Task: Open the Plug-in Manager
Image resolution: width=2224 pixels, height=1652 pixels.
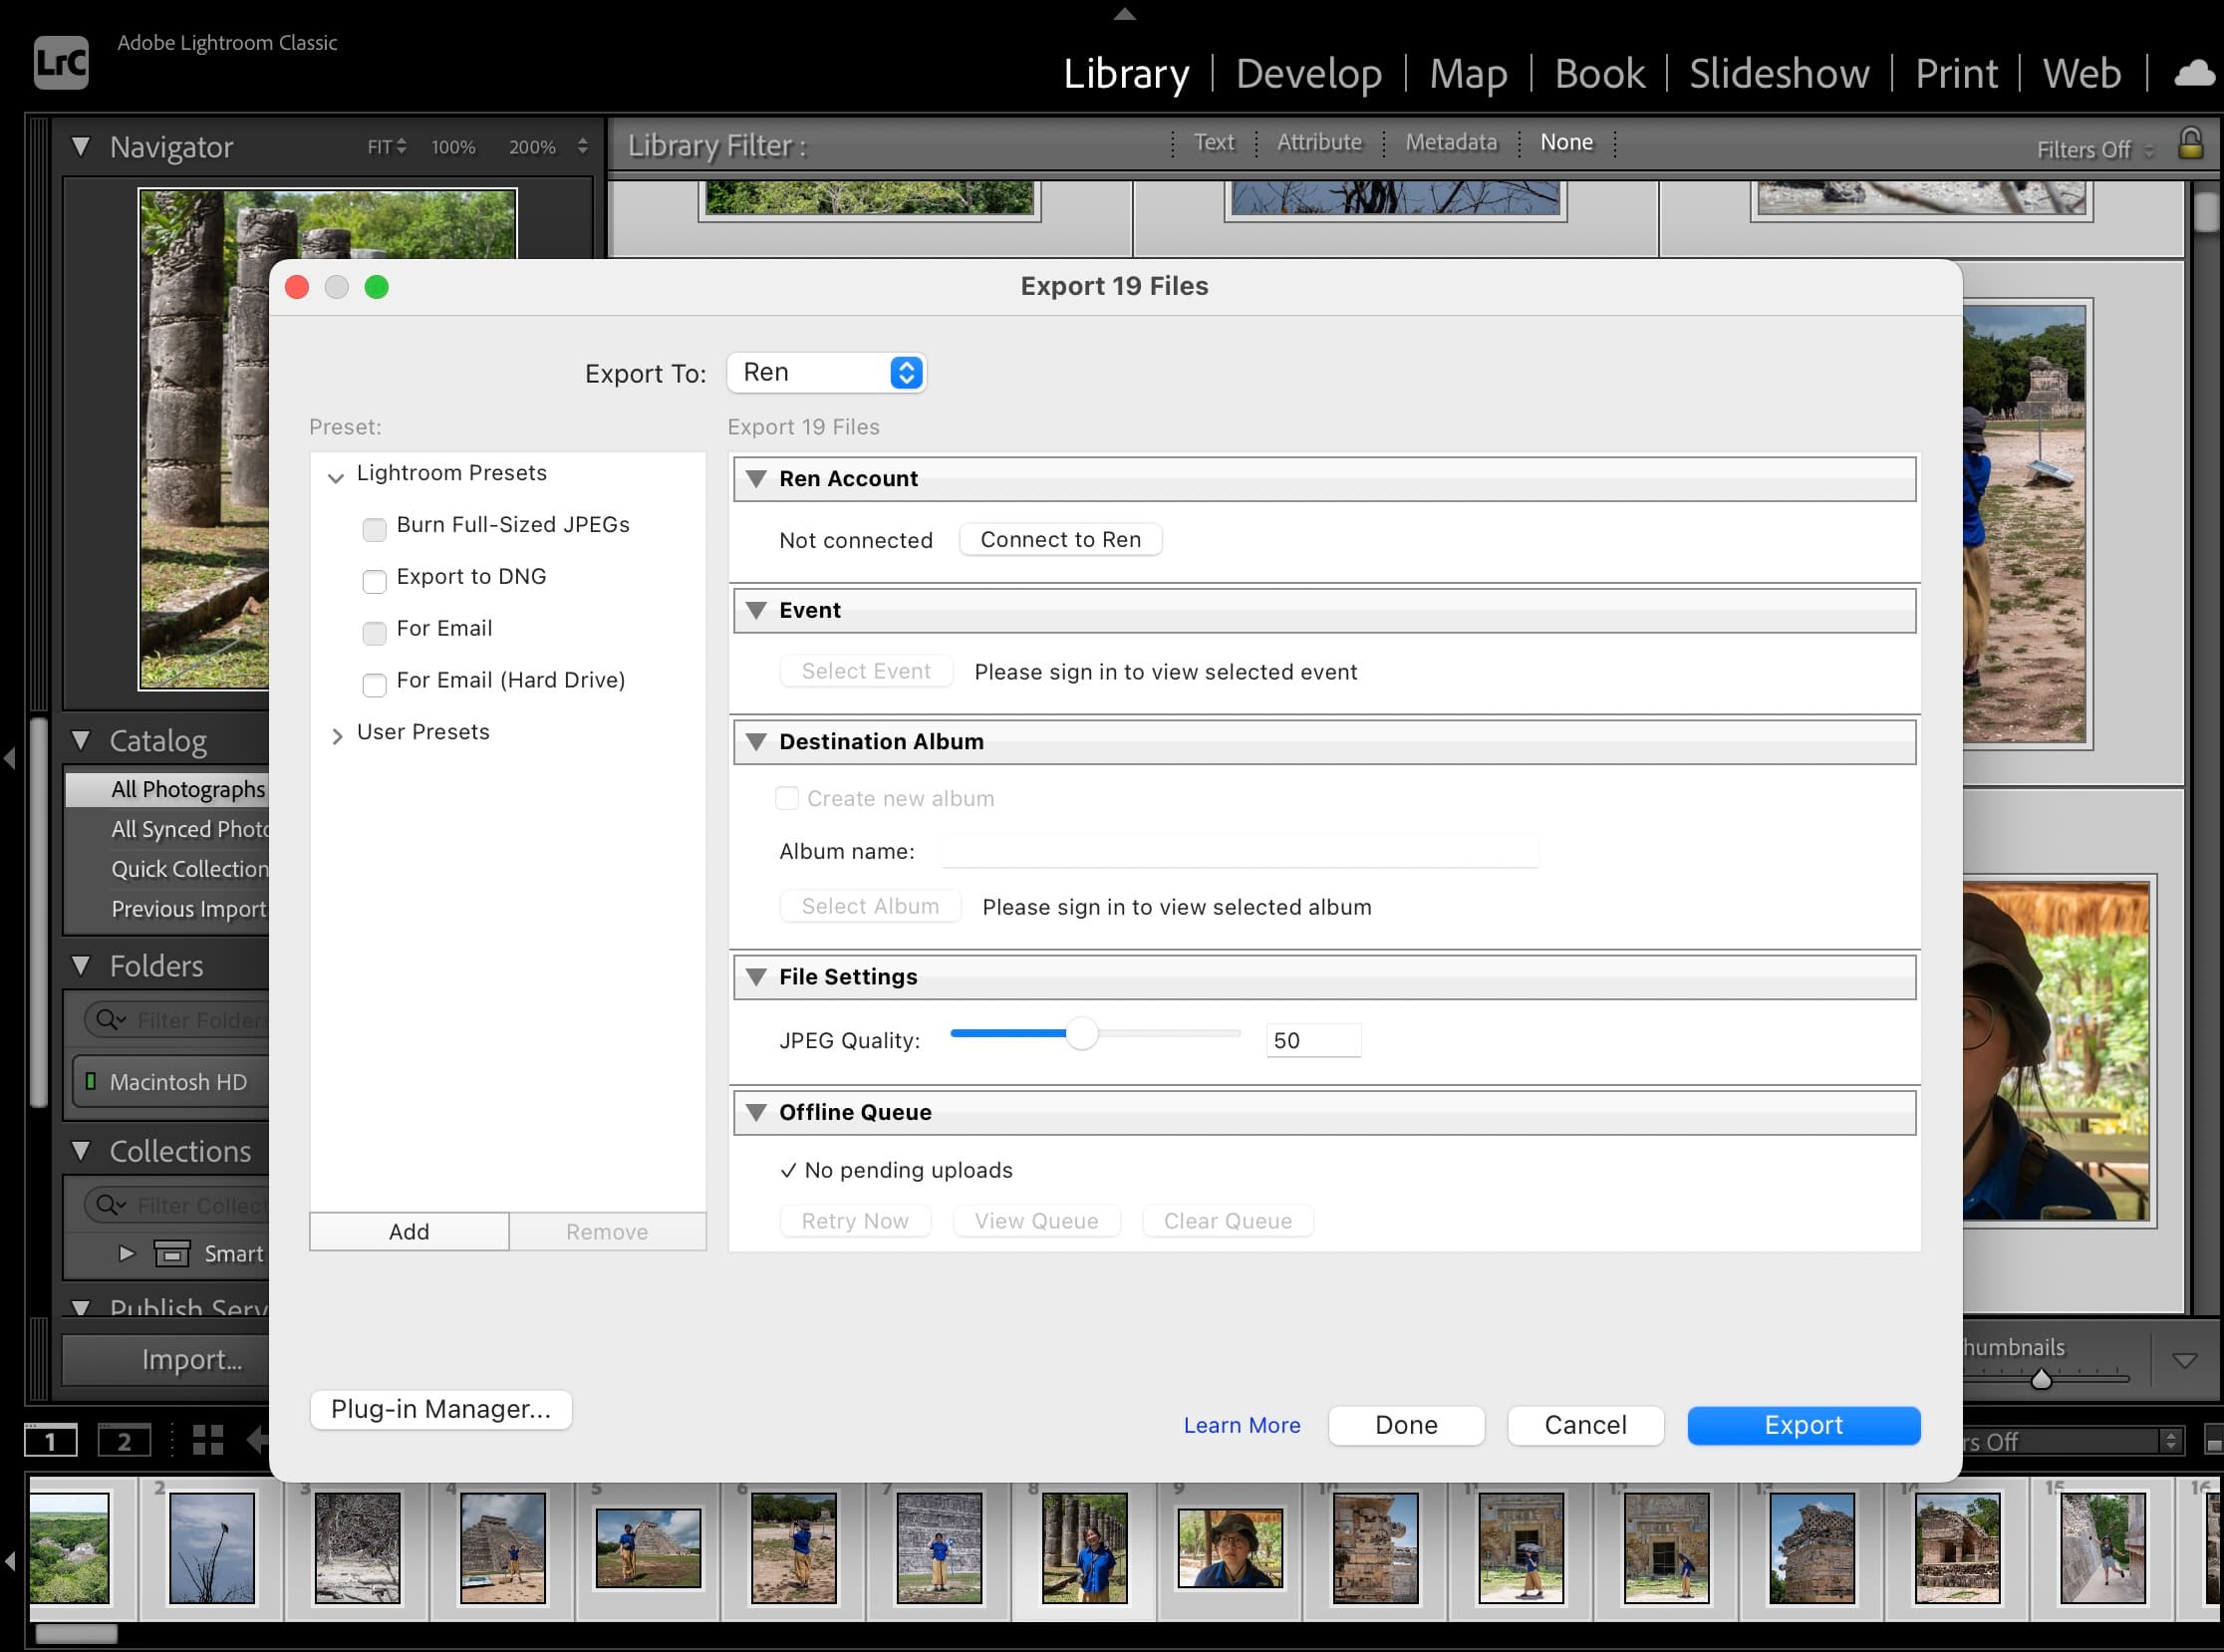Action: pos(441,1409)
